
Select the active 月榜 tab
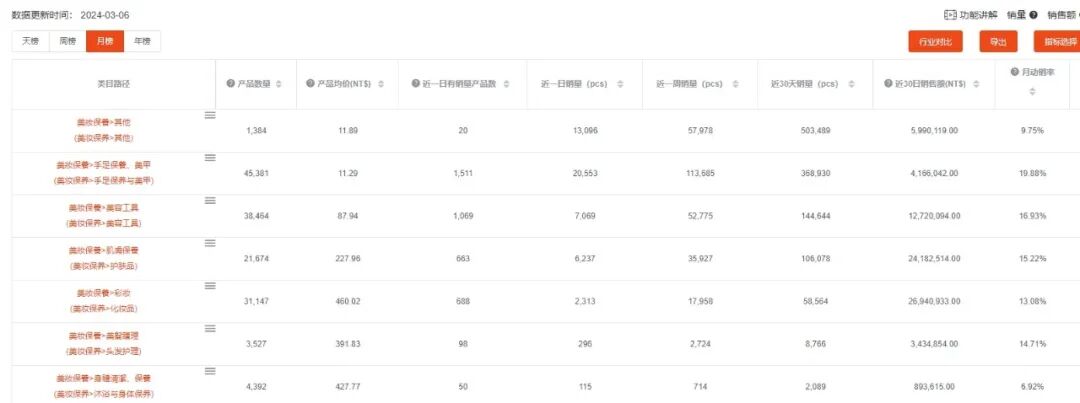pyautogui.click(x=105, y=41)
